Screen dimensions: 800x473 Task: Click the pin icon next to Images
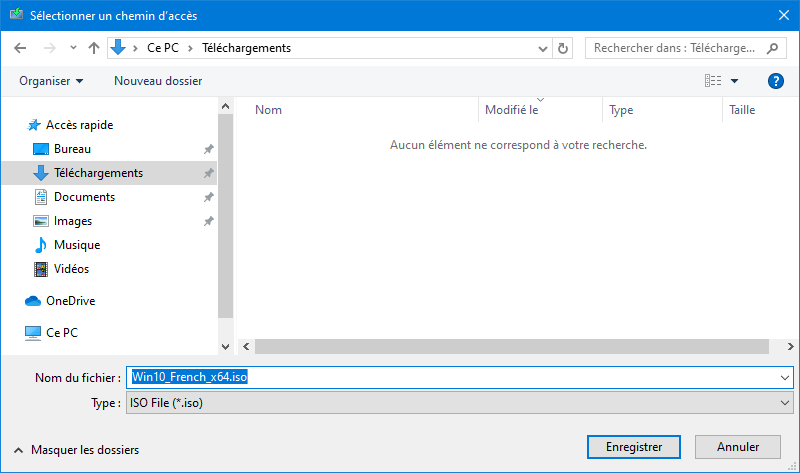tap(208, 221)
